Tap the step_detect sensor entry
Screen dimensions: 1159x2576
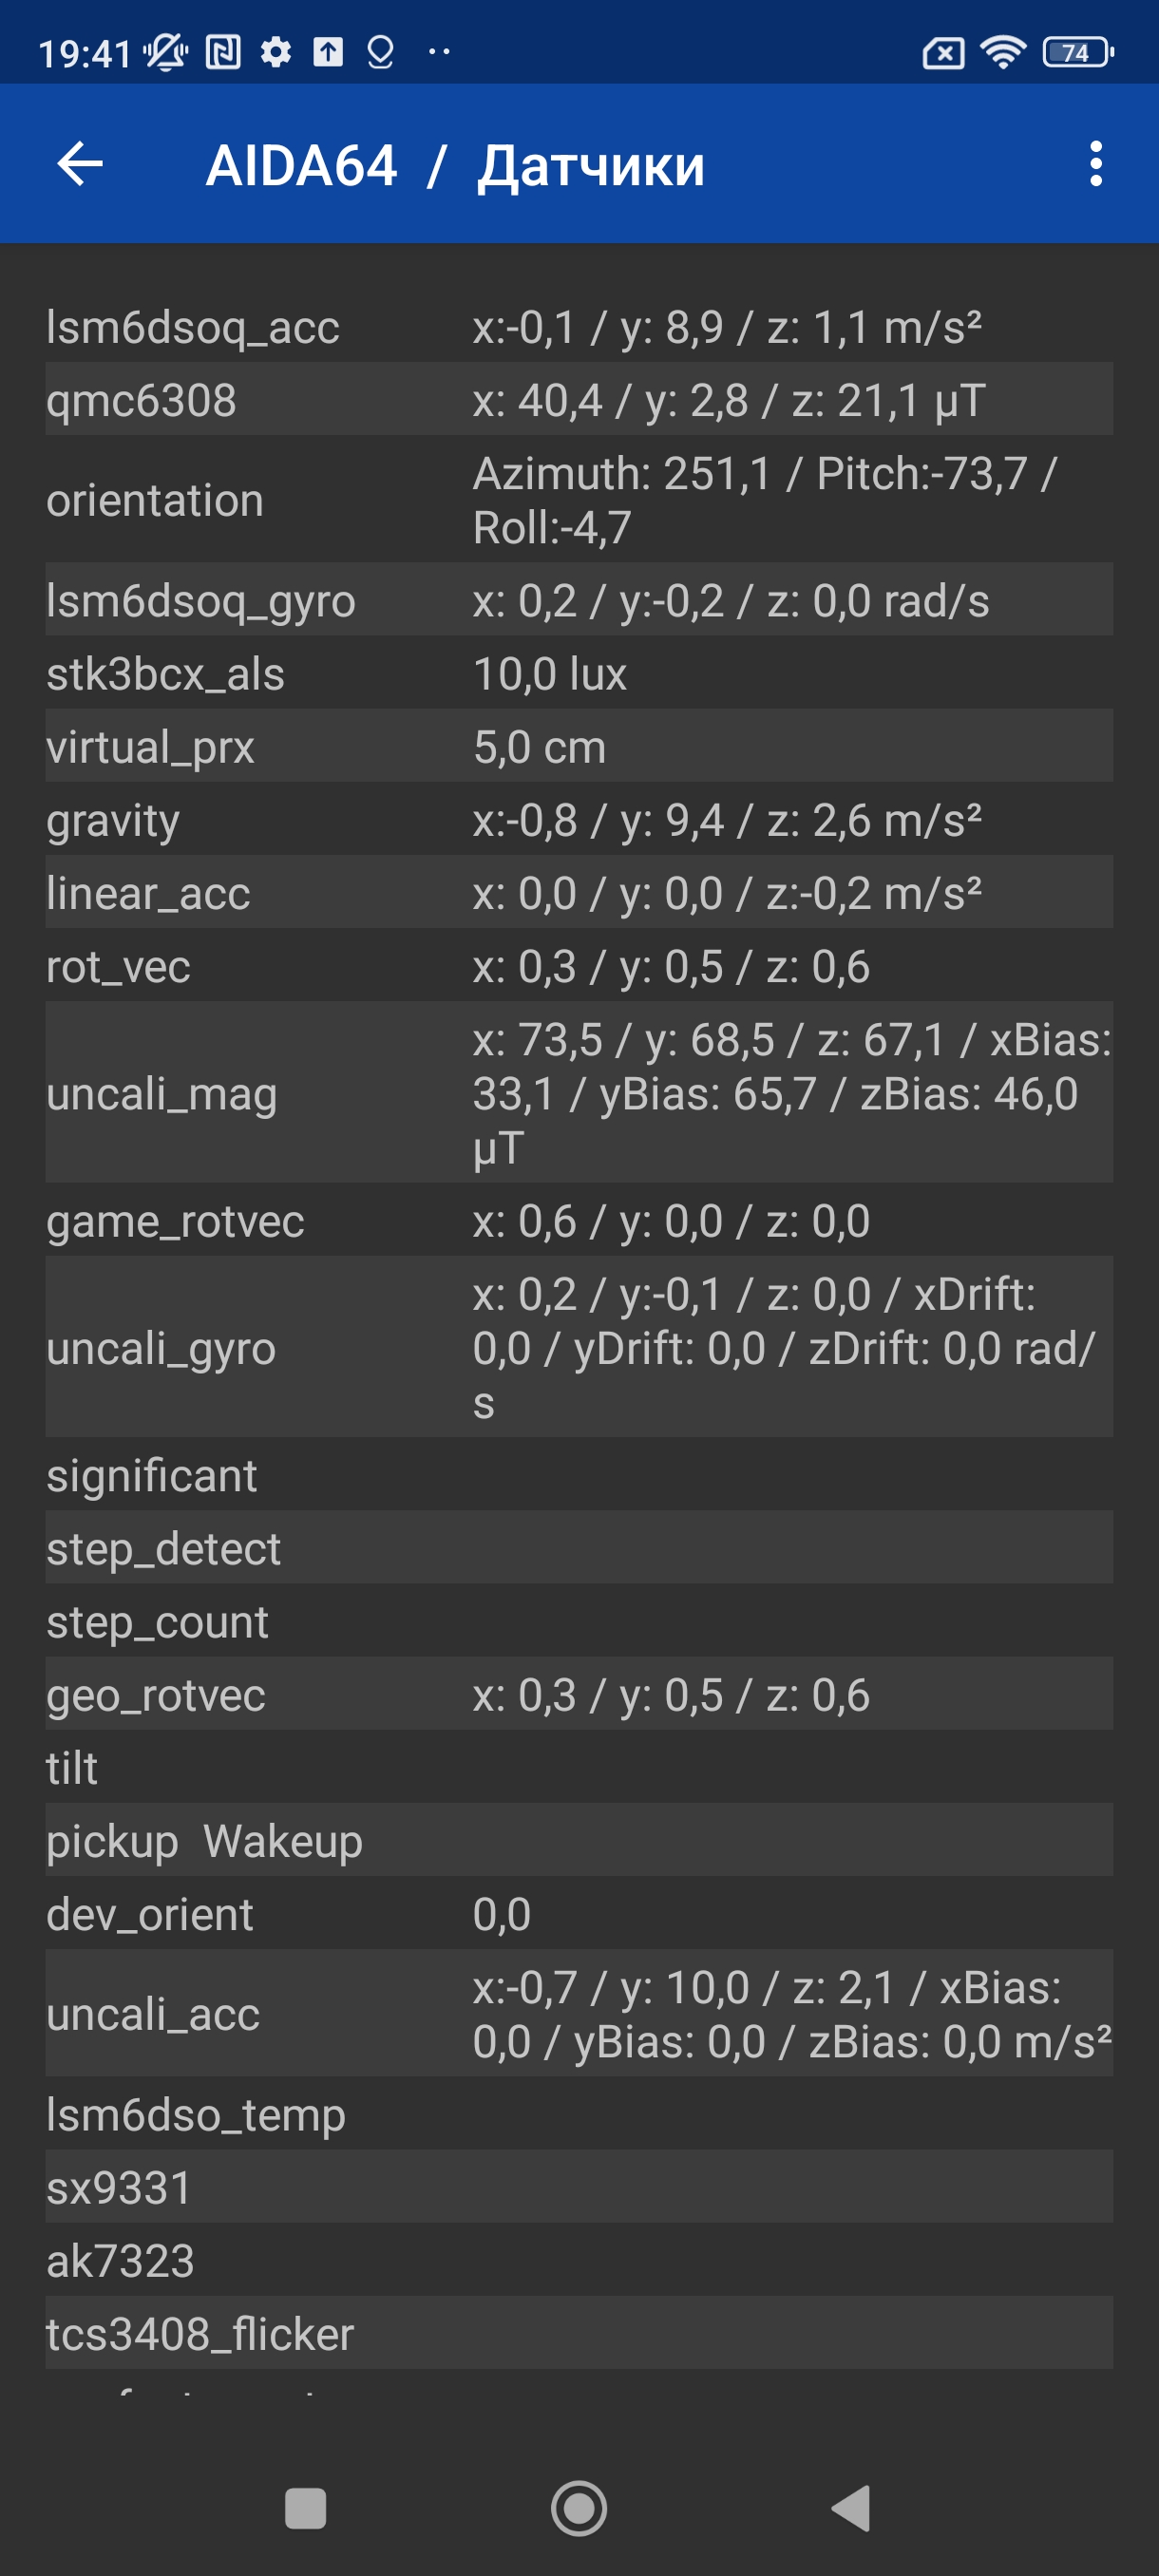tap(579, 1548)
